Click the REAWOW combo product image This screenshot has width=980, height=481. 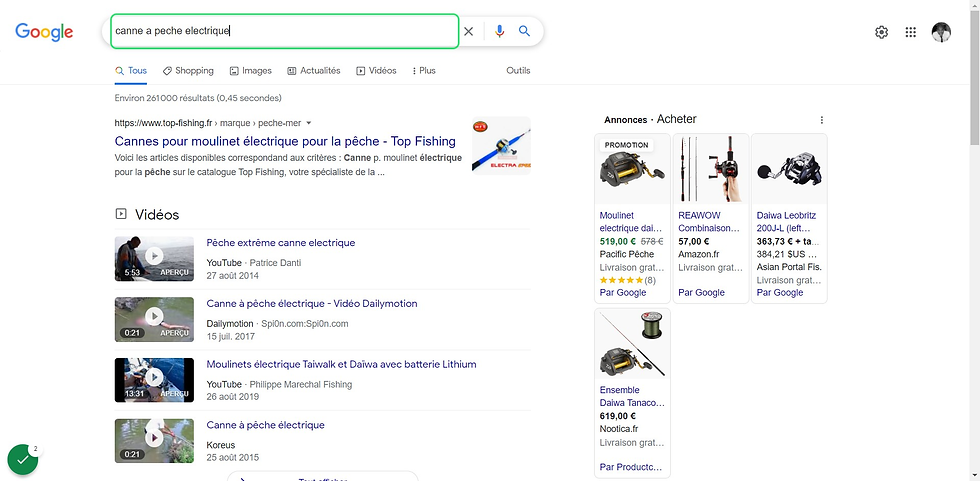[711, 169]
